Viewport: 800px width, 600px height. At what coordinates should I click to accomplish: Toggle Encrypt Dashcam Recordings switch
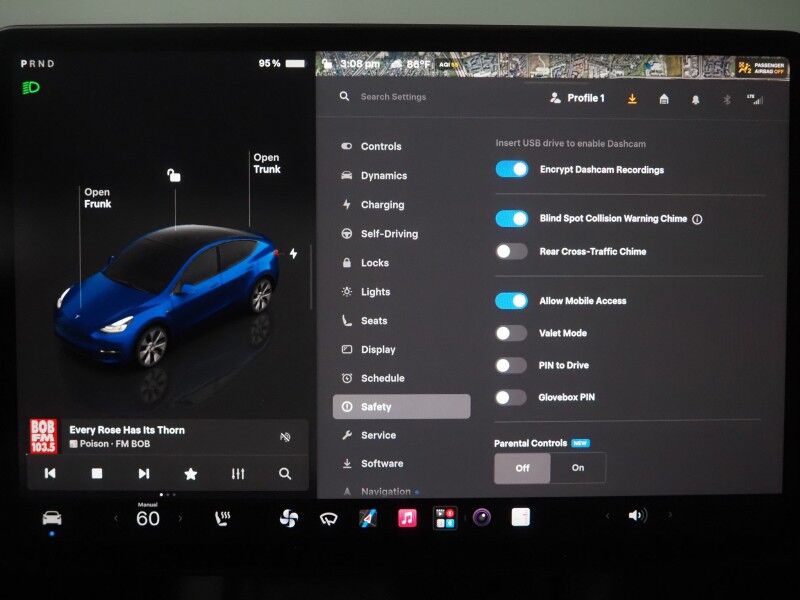pyautogui.click(x=512, y=169)
